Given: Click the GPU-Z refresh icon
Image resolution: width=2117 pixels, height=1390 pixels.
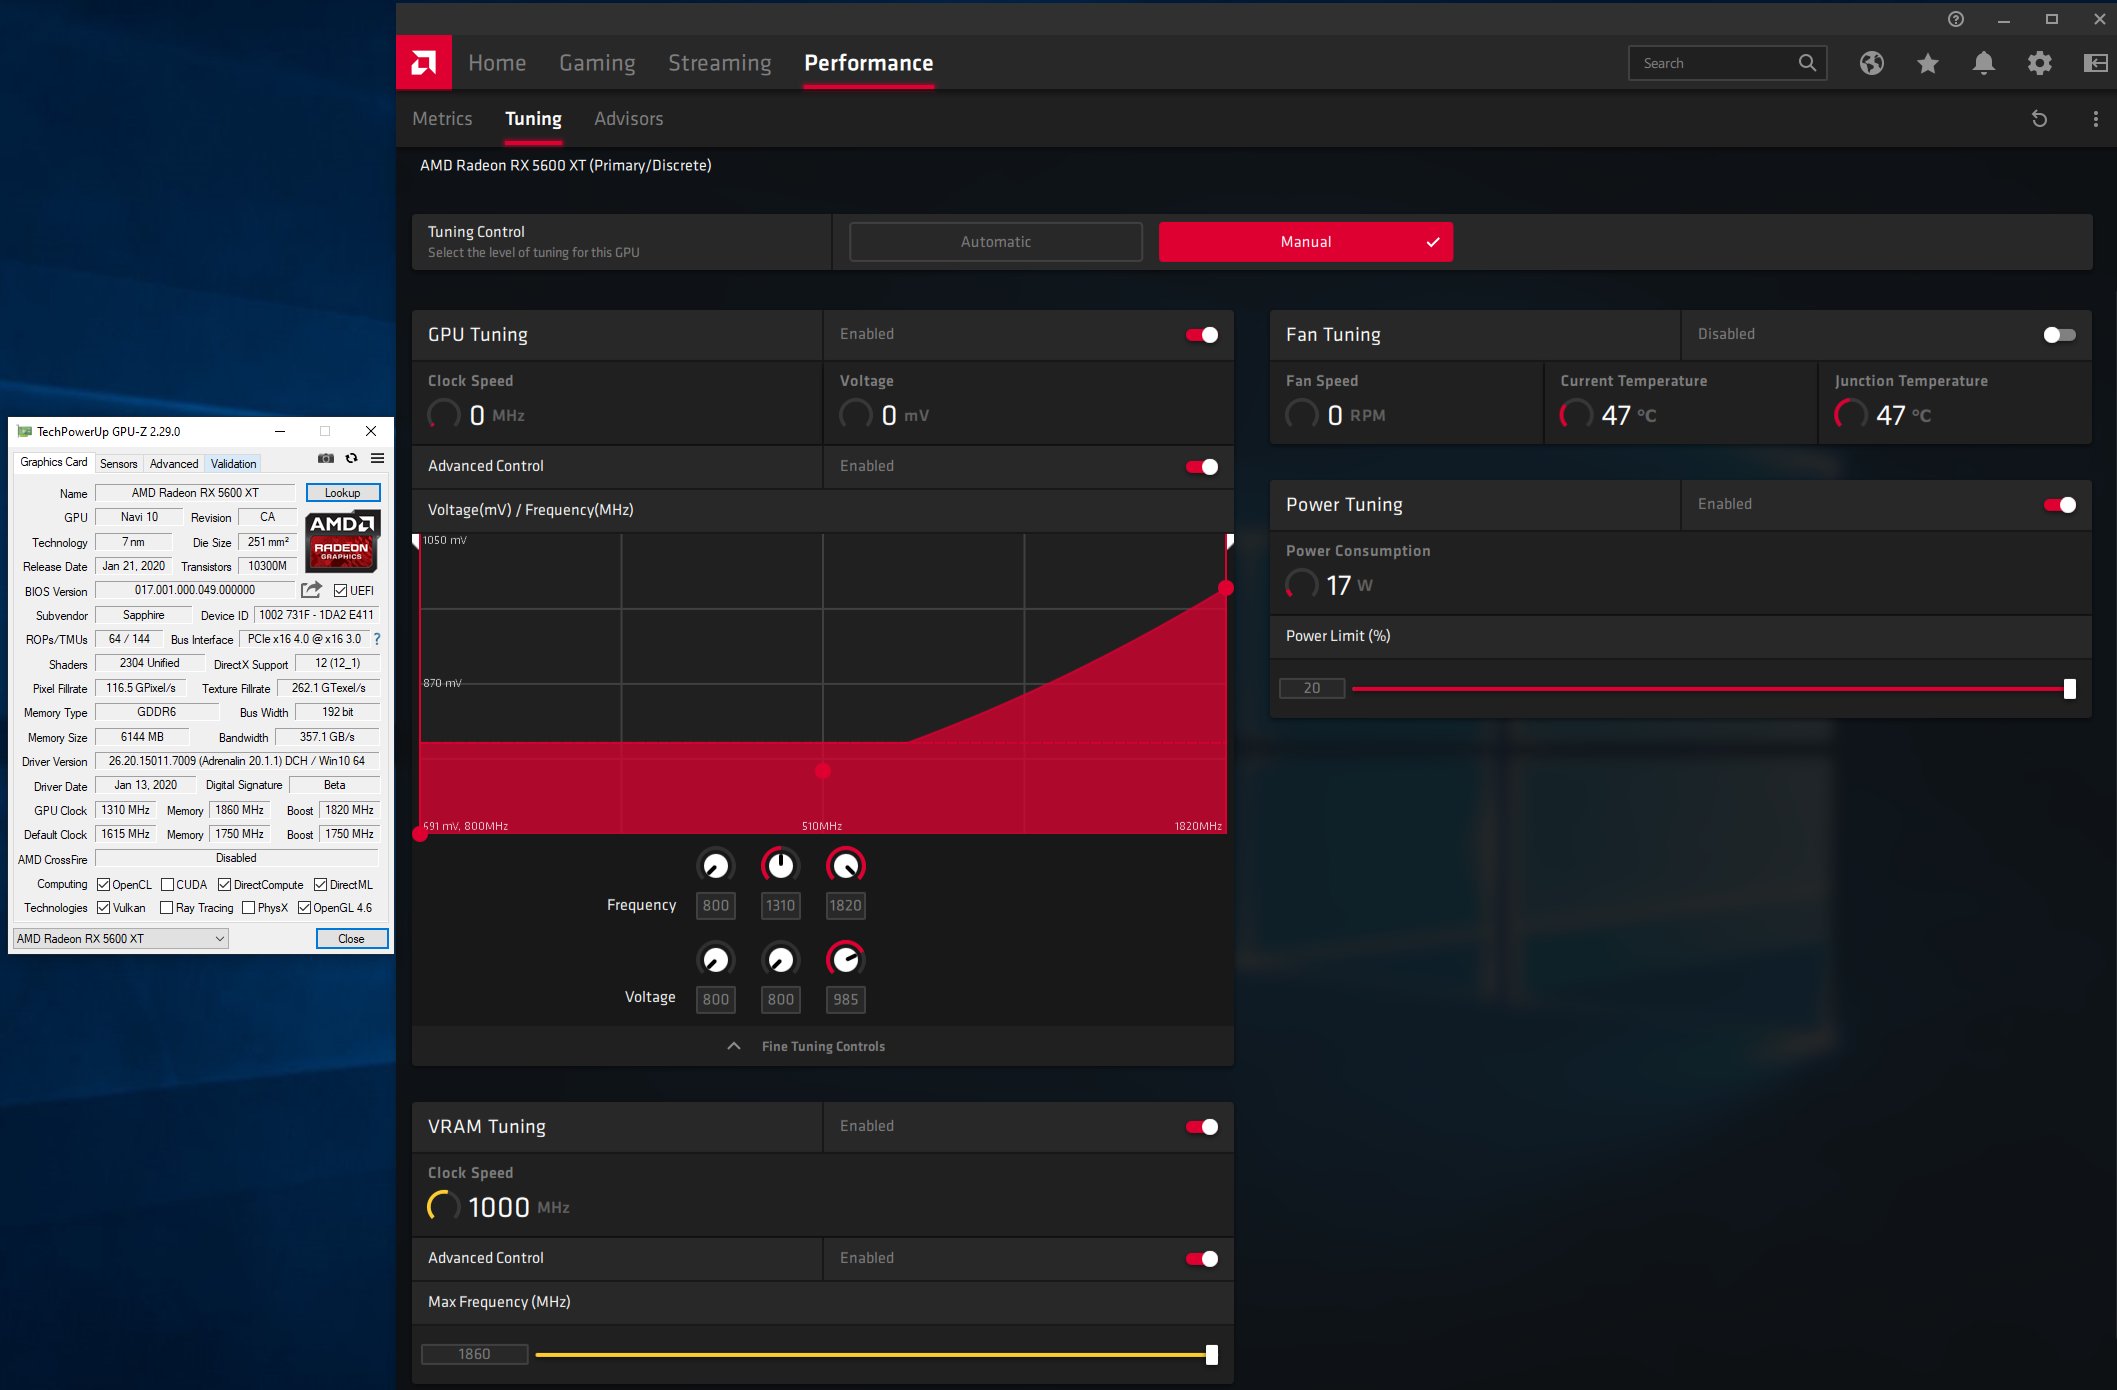Looking at the screenshot, I should pos(352,458).
